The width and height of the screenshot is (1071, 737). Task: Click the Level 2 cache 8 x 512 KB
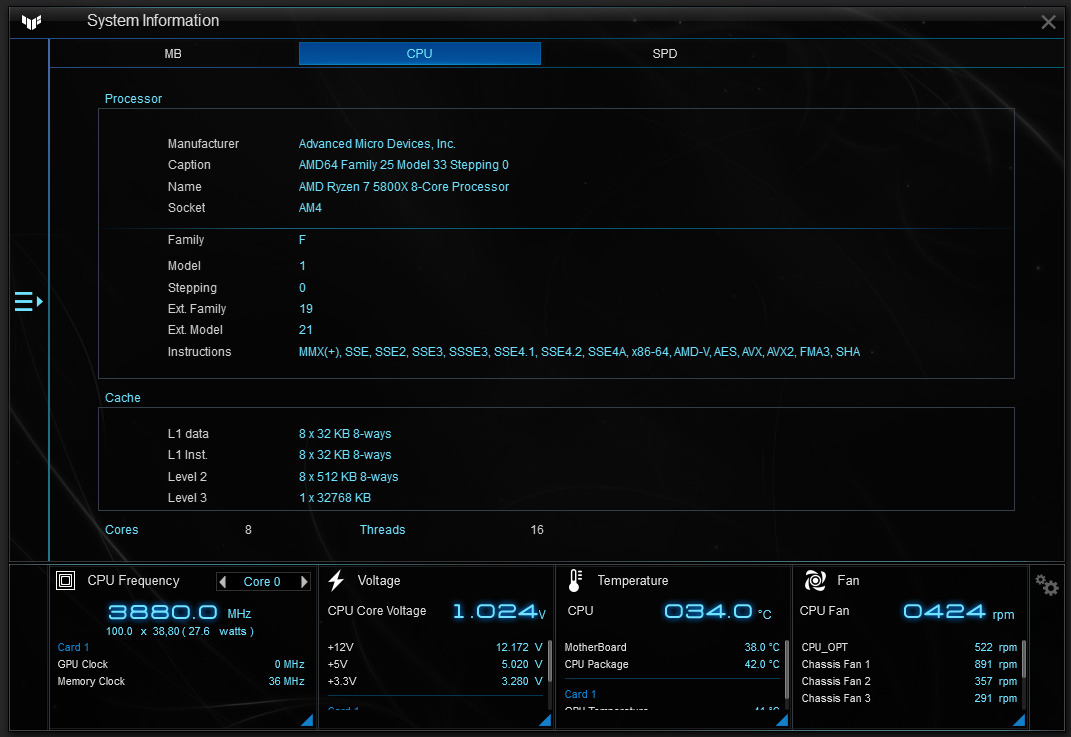click(x=348, y=477)
